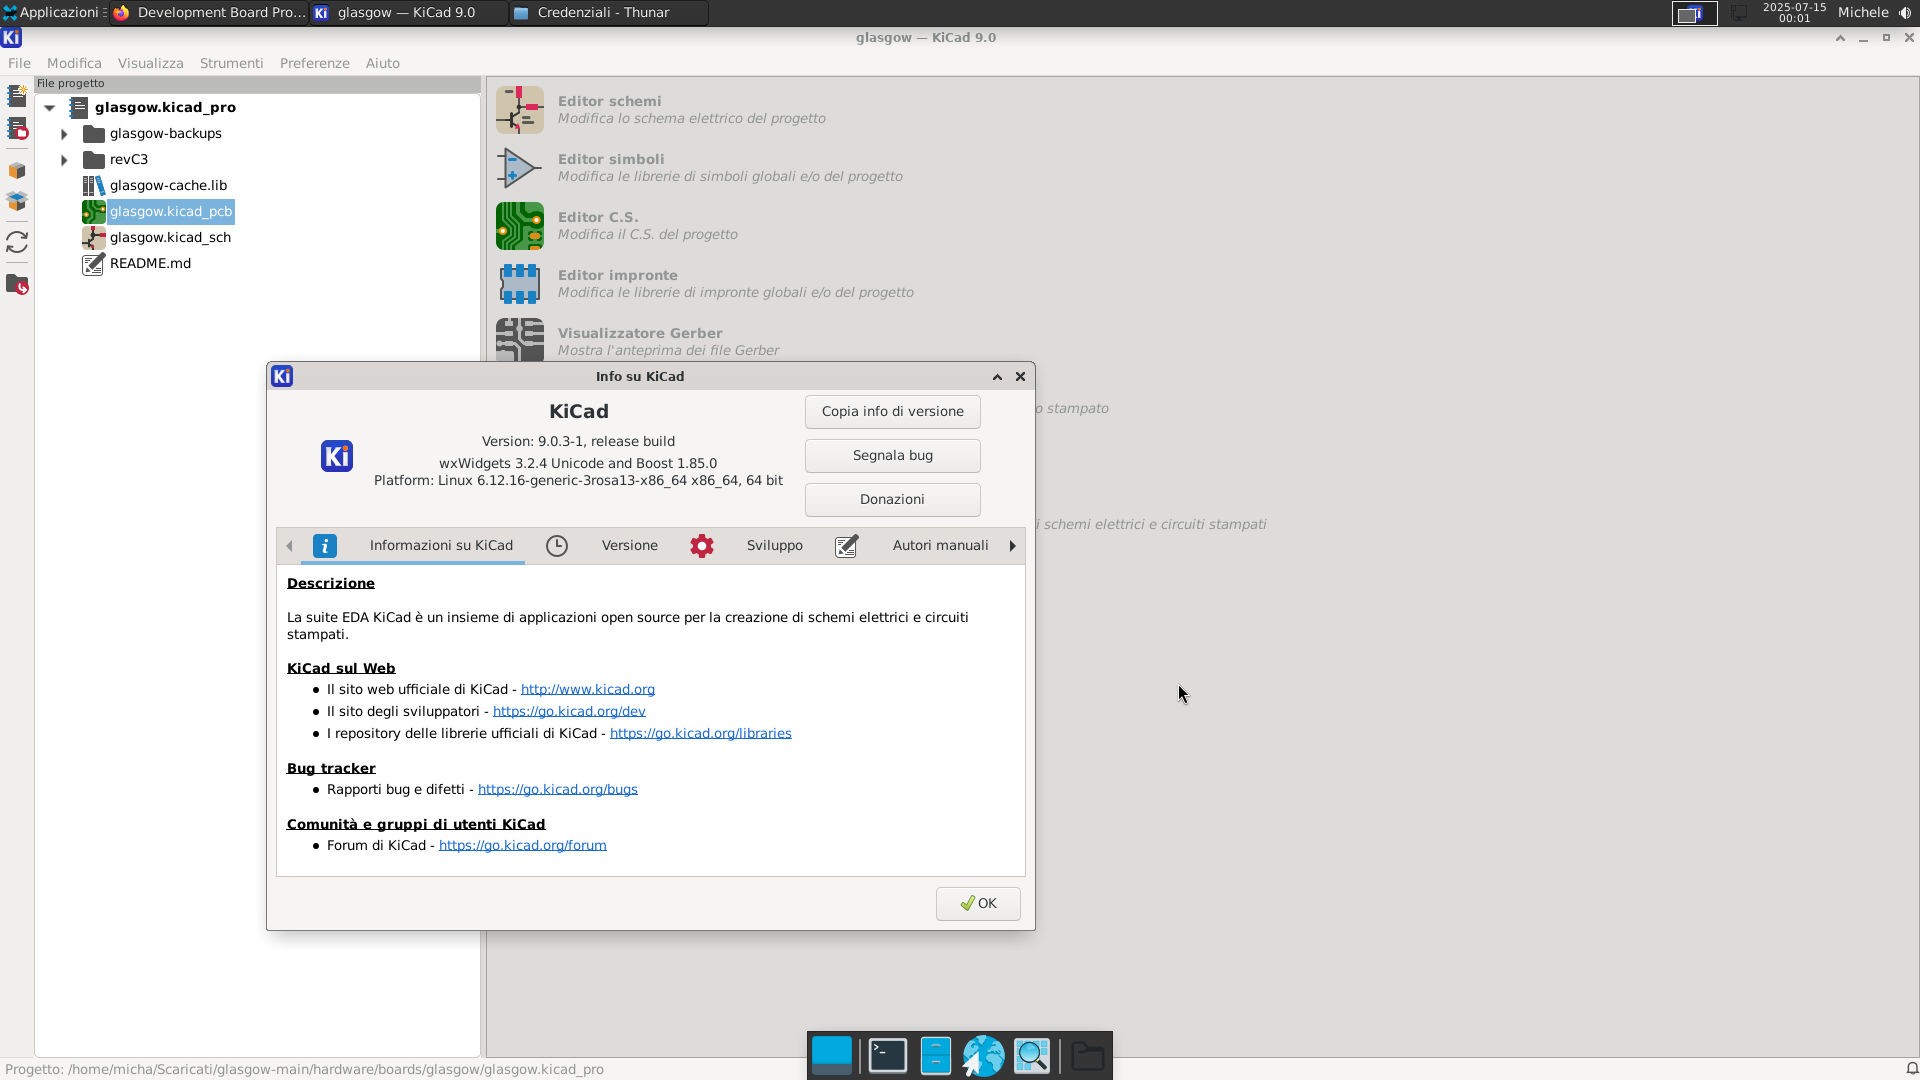Click the Copia info di versione button
The image size is (1920, 1080).
pos(892,412)
